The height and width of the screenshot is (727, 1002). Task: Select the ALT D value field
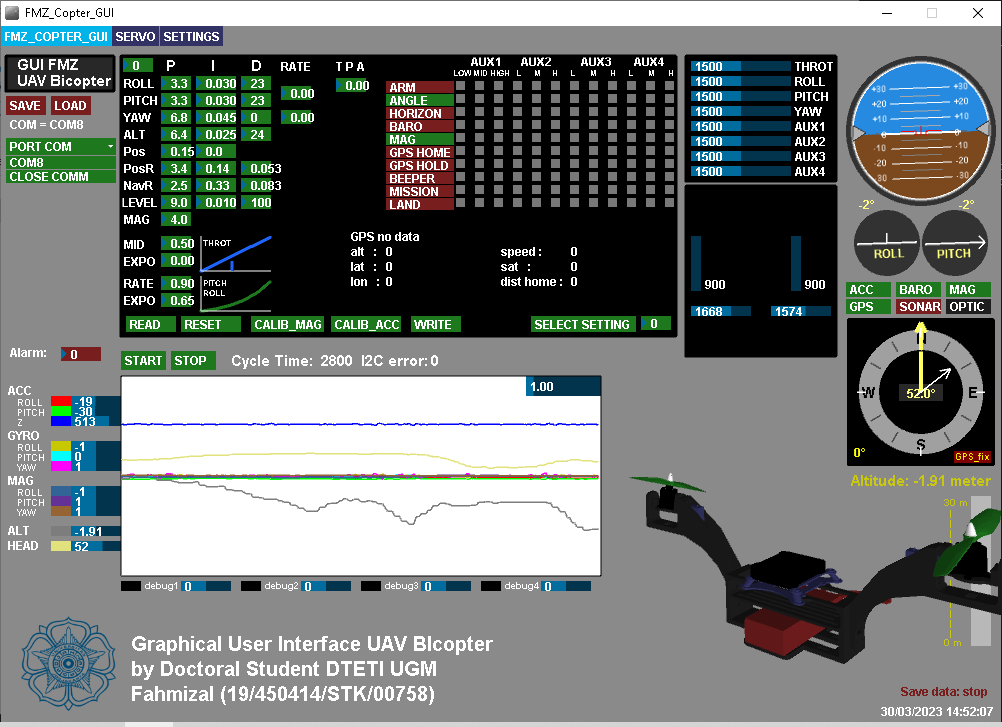pyautogui.click(x=256, y=135)
